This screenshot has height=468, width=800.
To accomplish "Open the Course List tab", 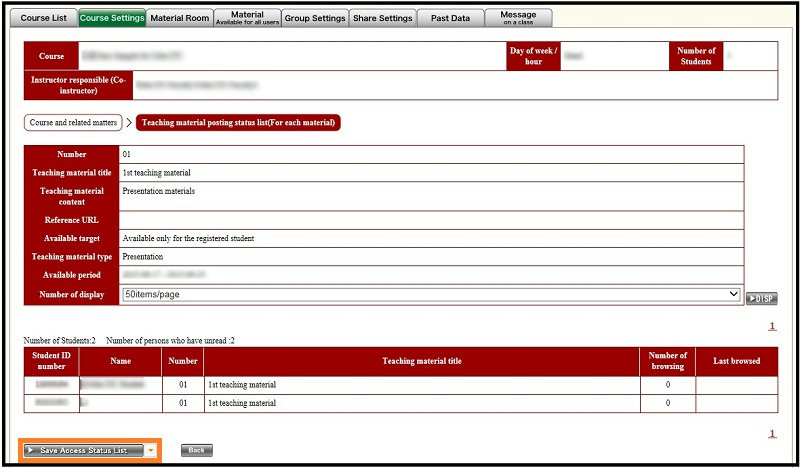I will click(43, 18).
